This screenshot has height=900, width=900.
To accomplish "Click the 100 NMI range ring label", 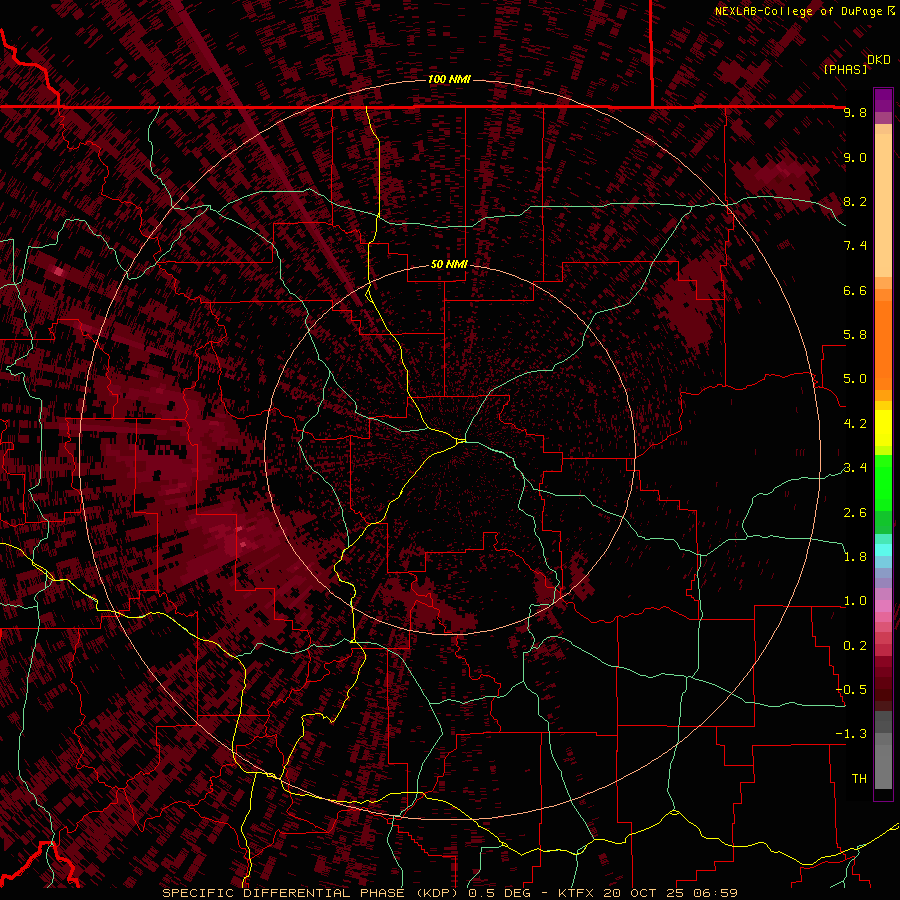I will click(x=449, y=79).
